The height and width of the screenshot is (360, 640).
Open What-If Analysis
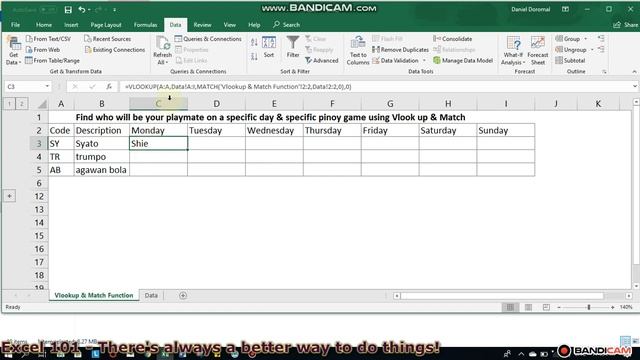click(513, 51)
